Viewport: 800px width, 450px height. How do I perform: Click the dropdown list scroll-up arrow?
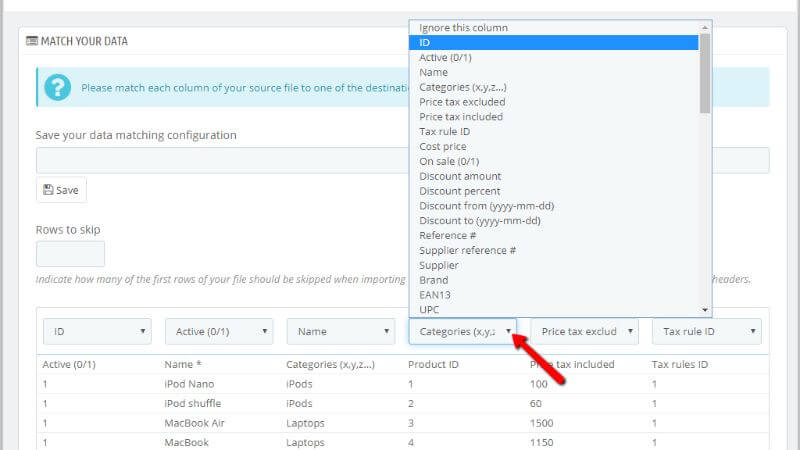(x=705, y=27)
